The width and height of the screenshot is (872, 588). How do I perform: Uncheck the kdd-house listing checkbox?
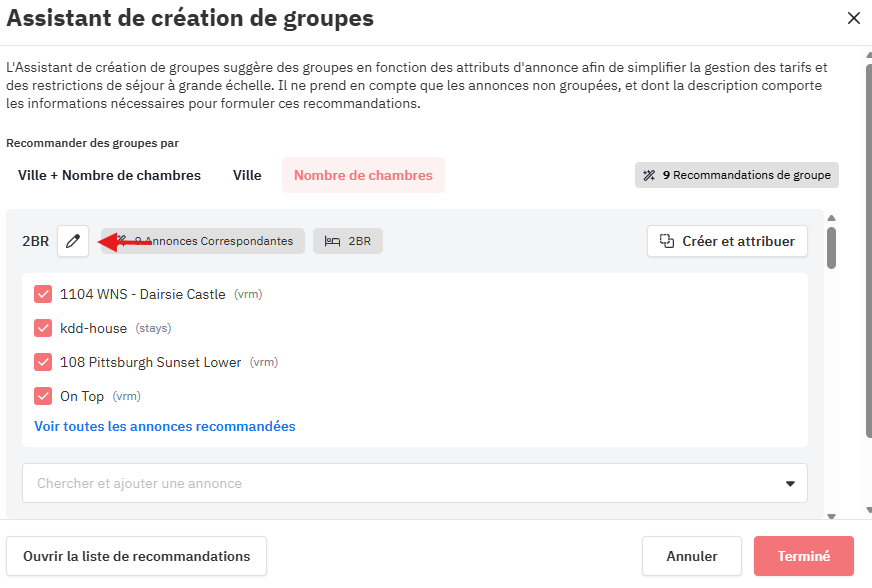[x=43, y=328]
